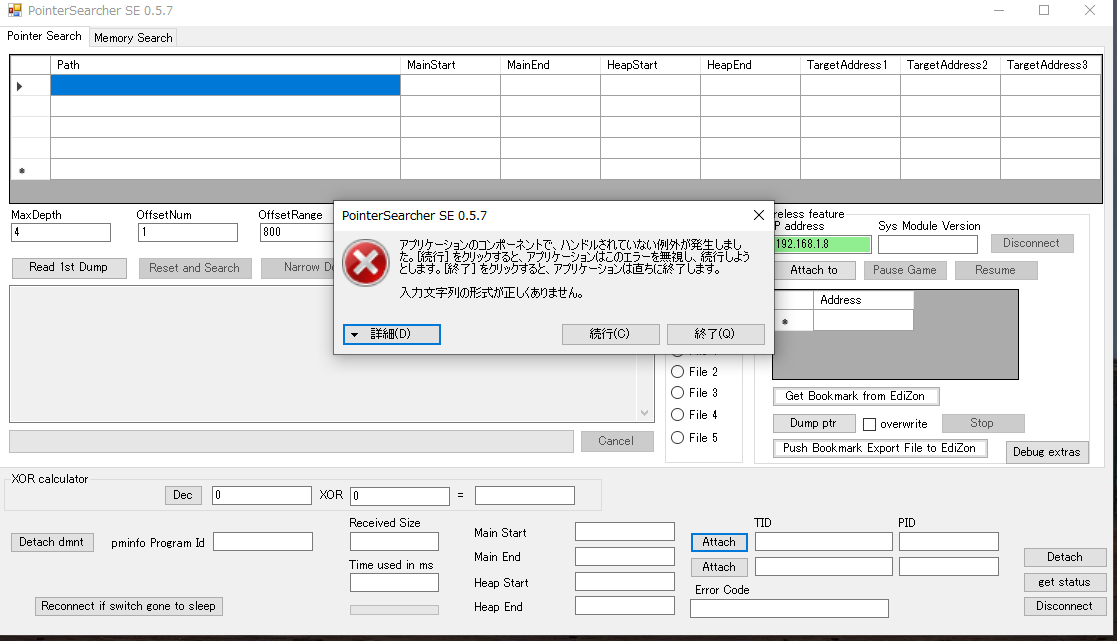Screen dimensions: 1117x641
Task: Click the Path column header
Action: (225, 65)
